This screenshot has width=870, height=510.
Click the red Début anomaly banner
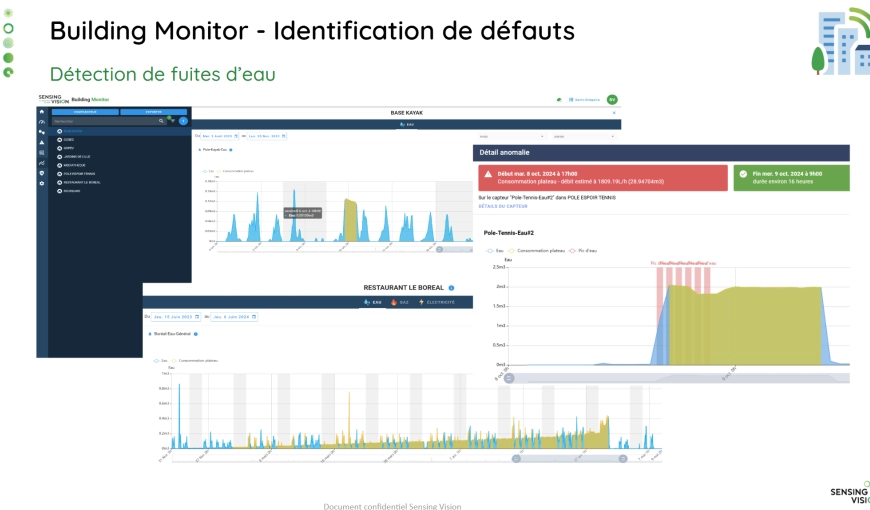click(603, 178)
